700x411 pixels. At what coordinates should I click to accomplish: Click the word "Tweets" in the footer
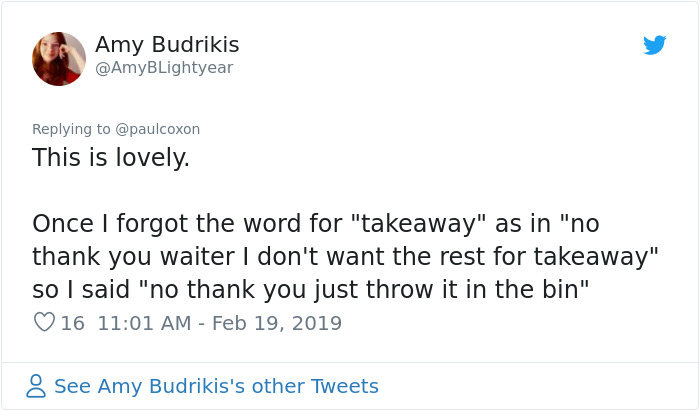(344, 386)
